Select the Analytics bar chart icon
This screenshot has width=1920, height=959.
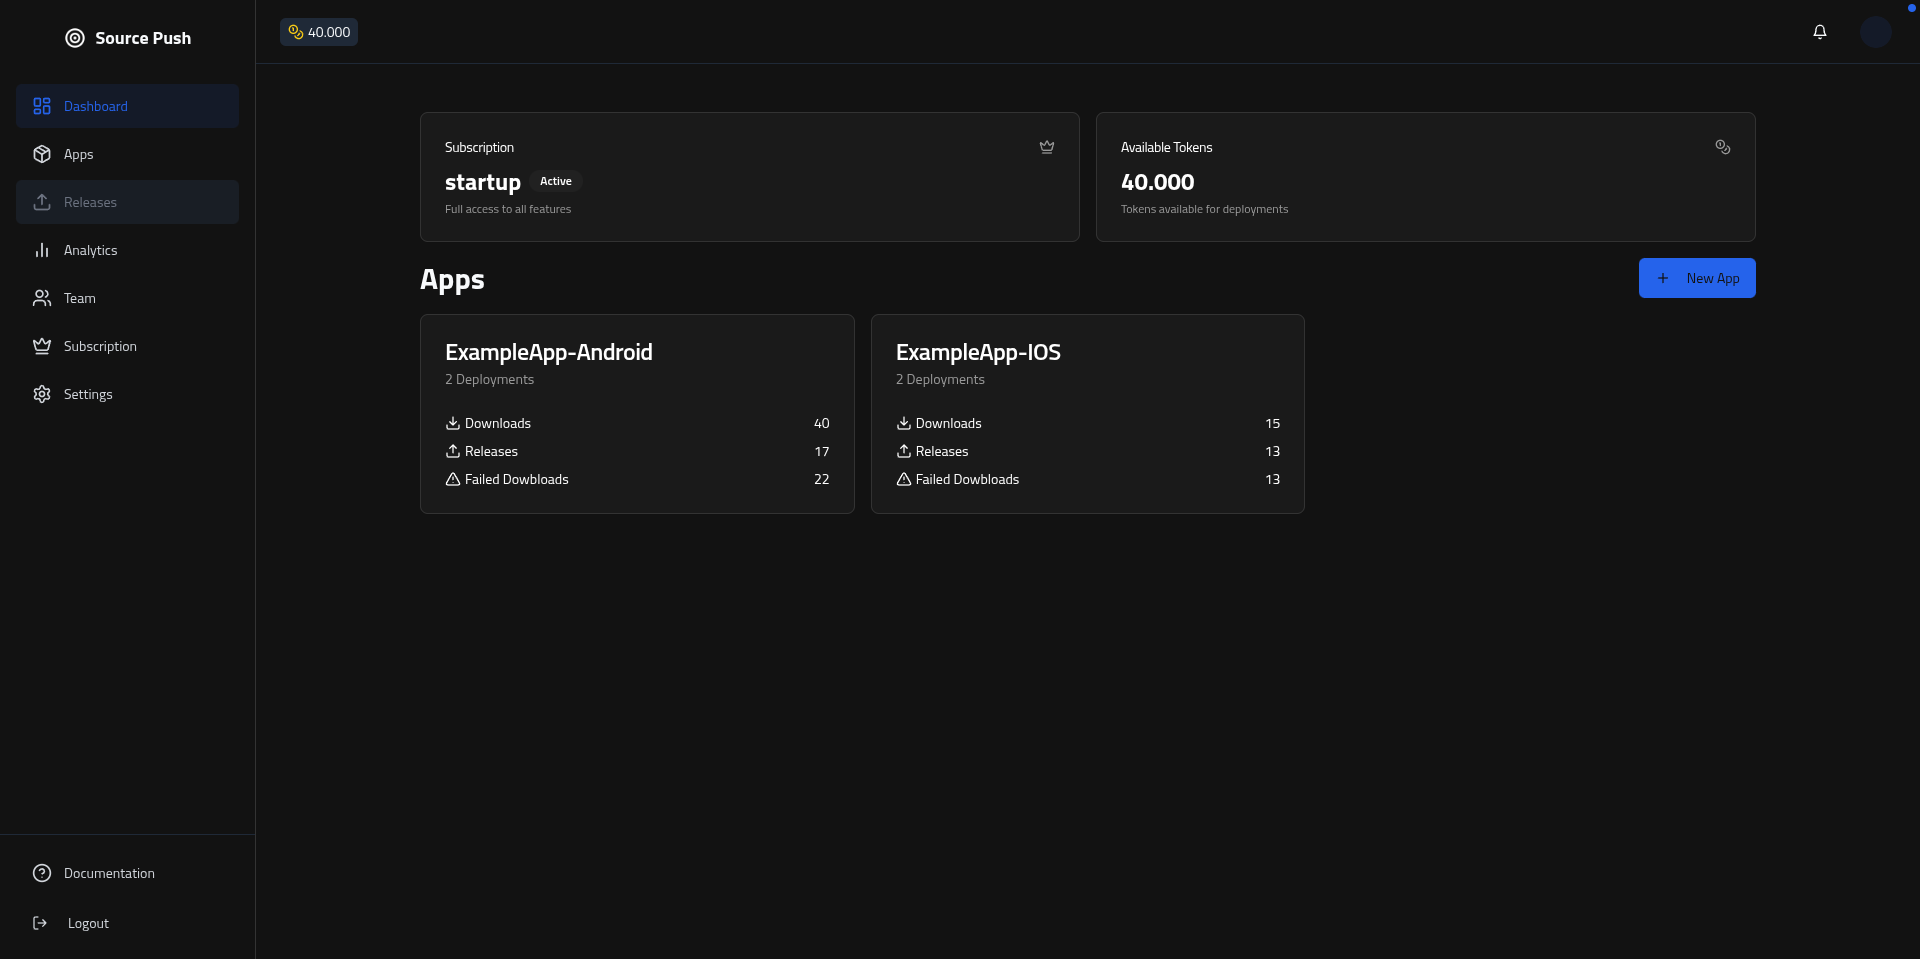click(x=40, y=250)
